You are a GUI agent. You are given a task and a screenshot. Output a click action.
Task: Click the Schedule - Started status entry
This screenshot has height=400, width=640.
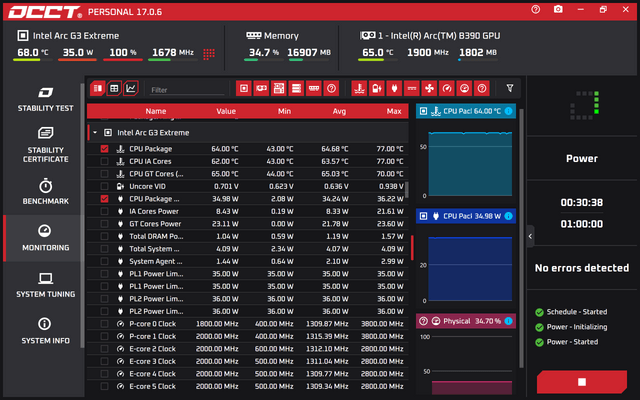[571, 312]
